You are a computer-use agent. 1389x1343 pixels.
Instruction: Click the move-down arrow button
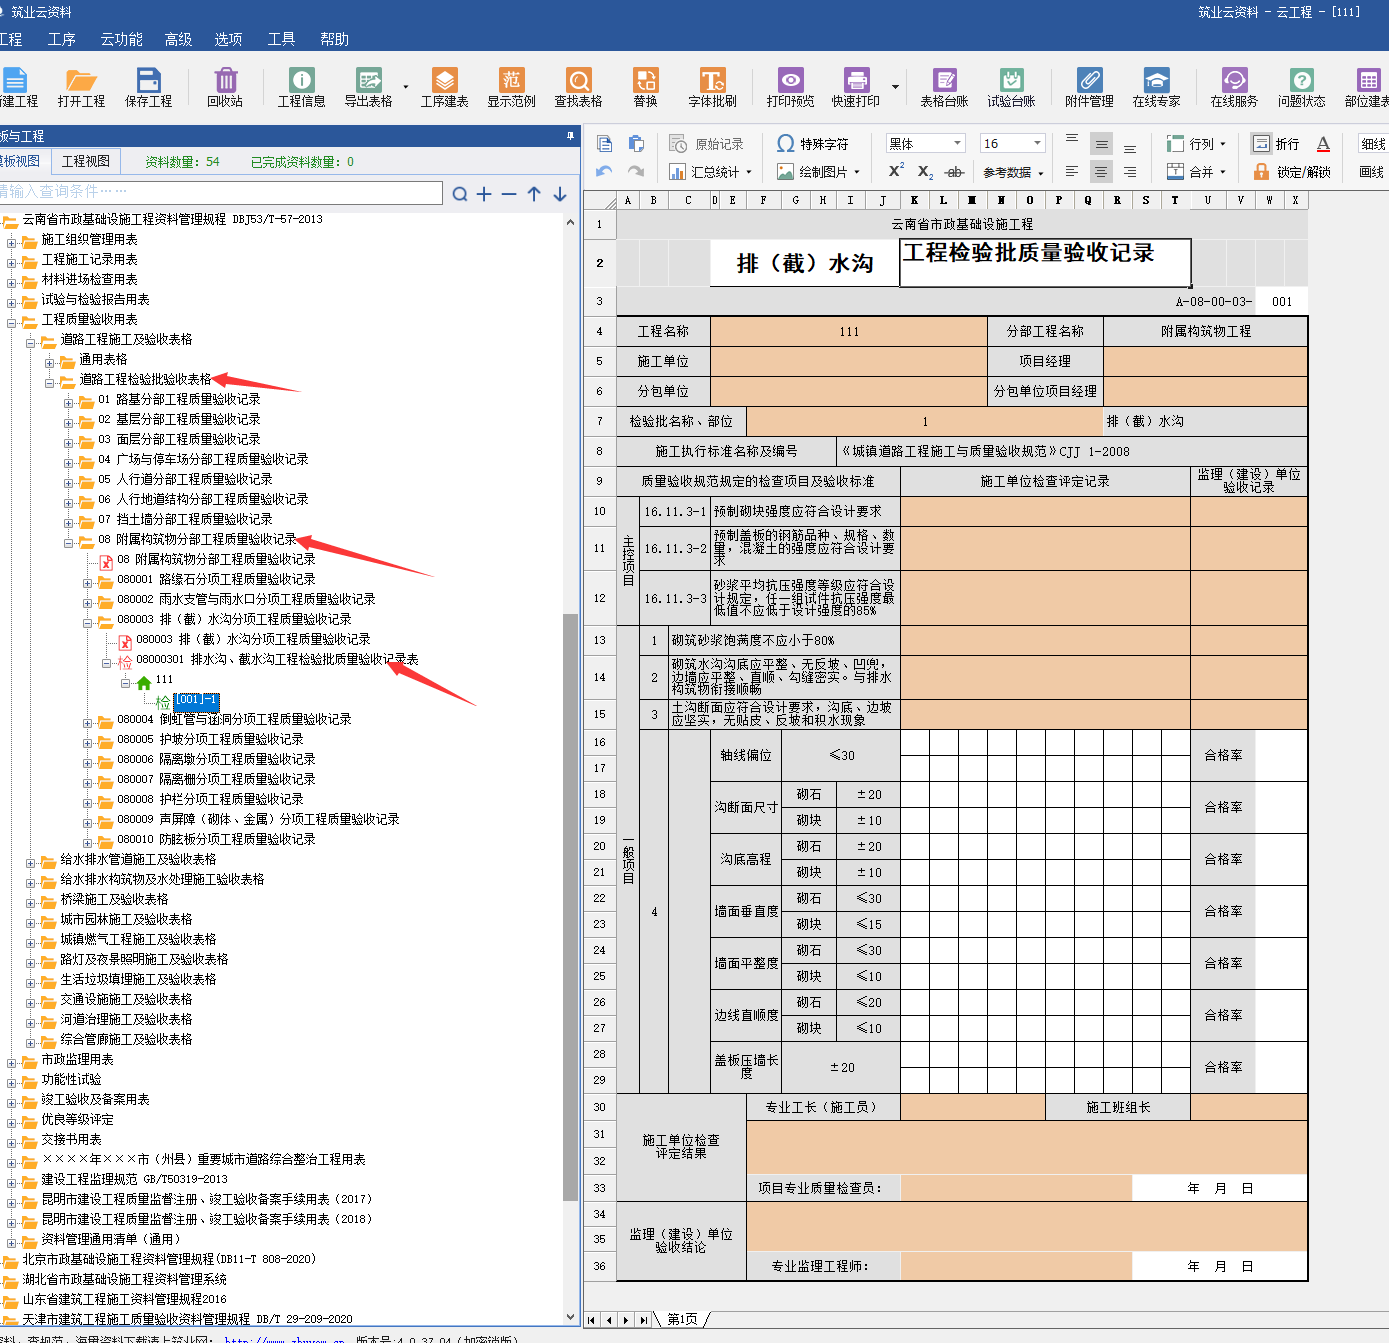click(560, 194)
